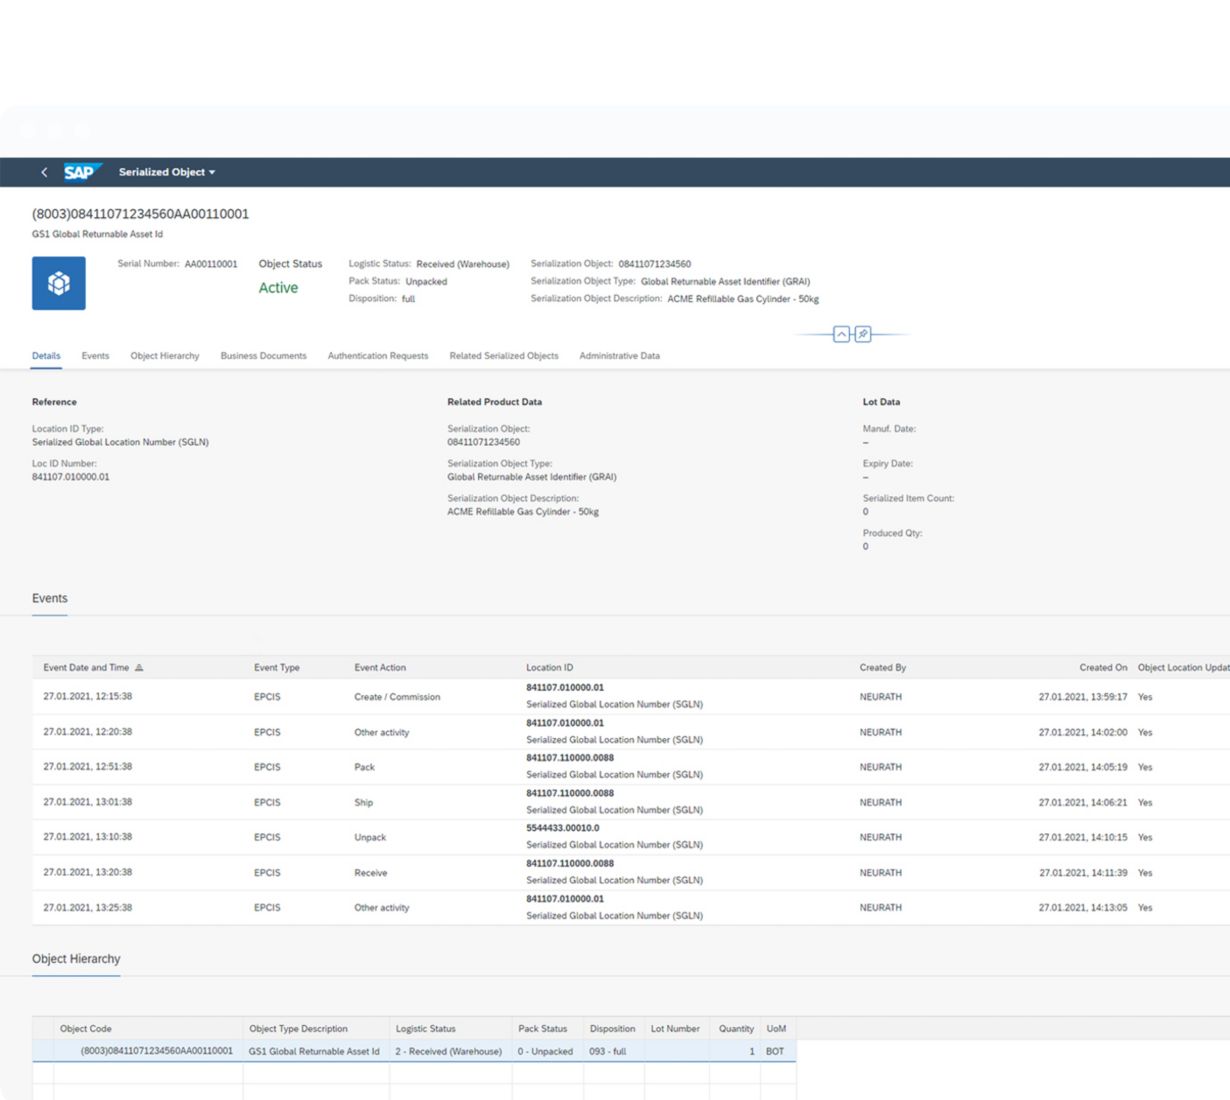Switch to the Events tab
Viewport: 1230px width, 1100px height.
pyautogui.click(x=95, y=356)
